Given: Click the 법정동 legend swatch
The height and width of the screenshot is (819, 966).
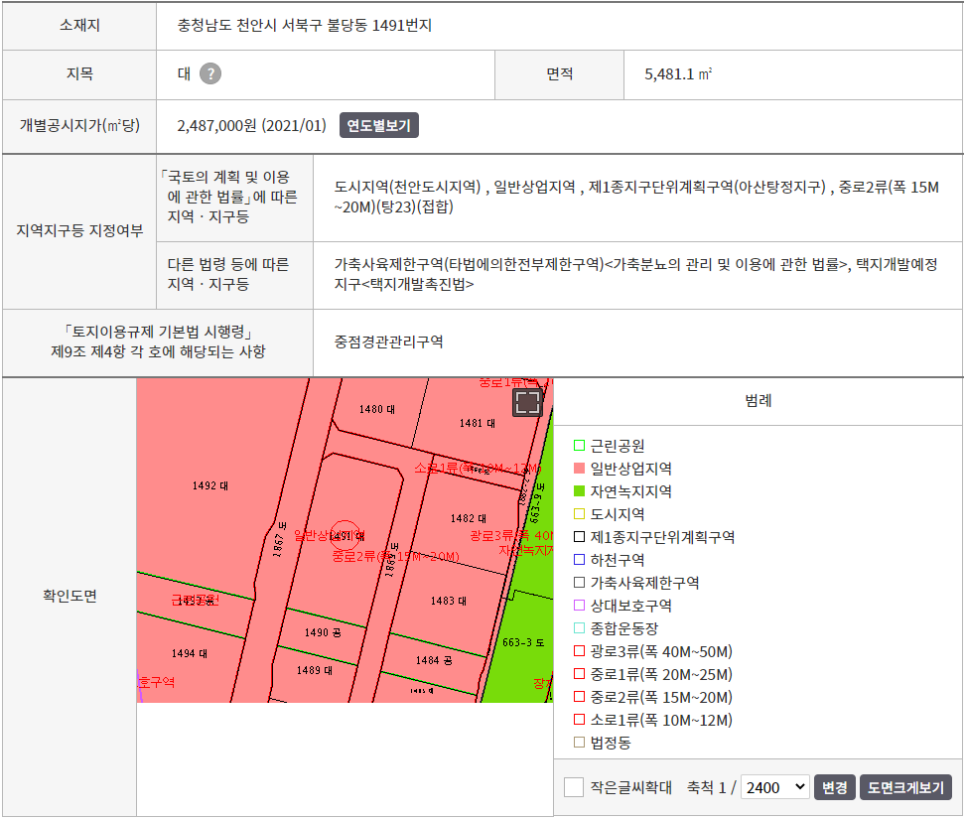Looking at the screenshot, I should point(579,742).
